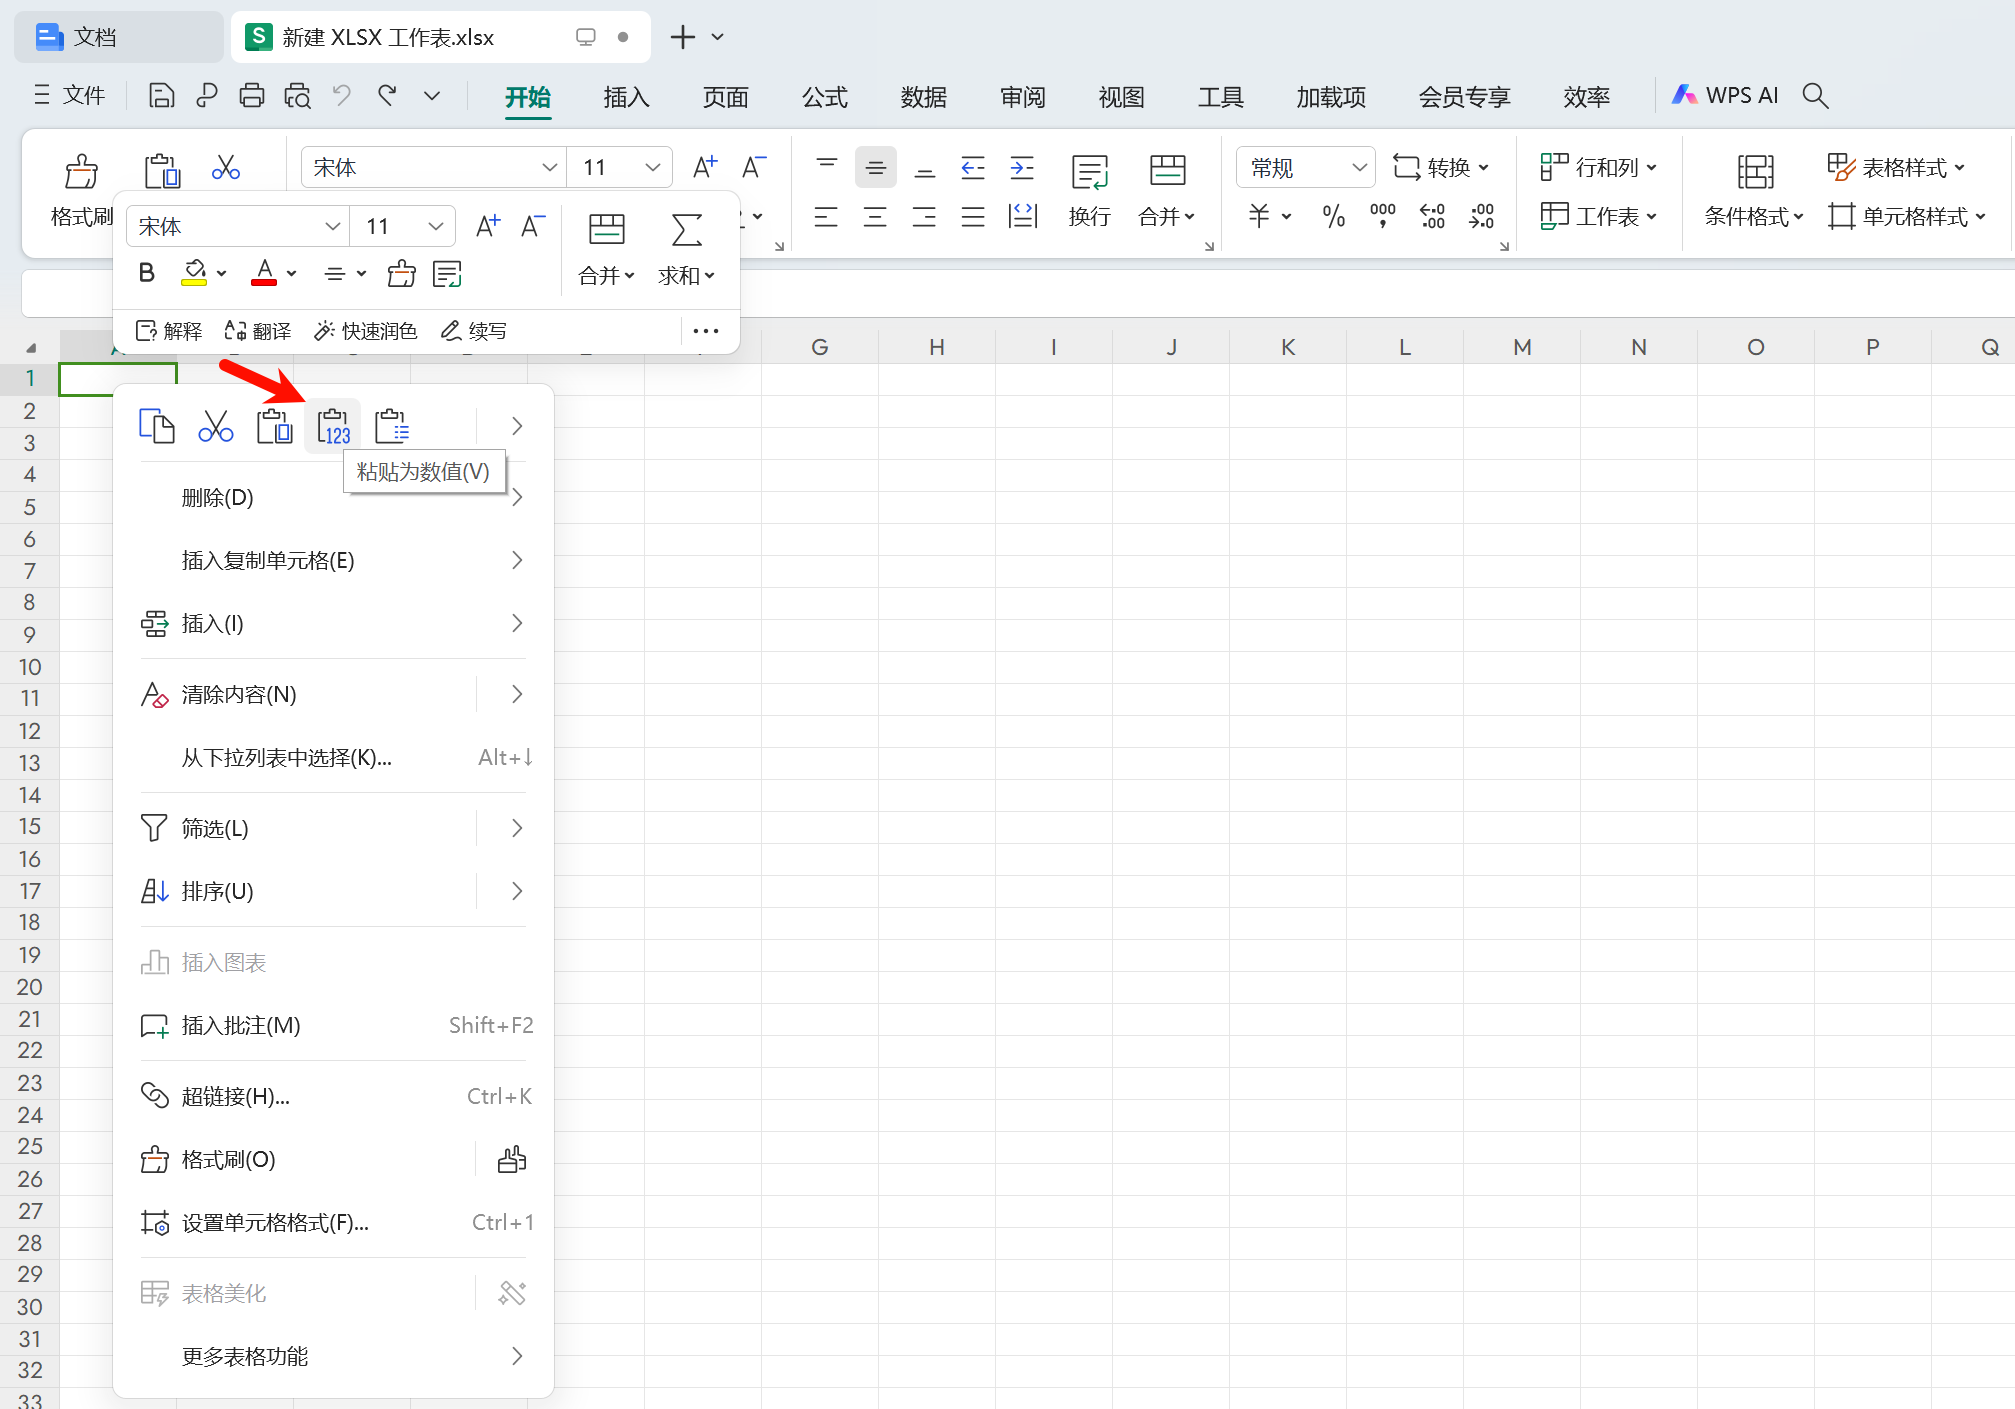Viewport: 2015px width, 1409px height.
Task: Click the percent style icon in ribbon
Action: tap(1333, 216)
